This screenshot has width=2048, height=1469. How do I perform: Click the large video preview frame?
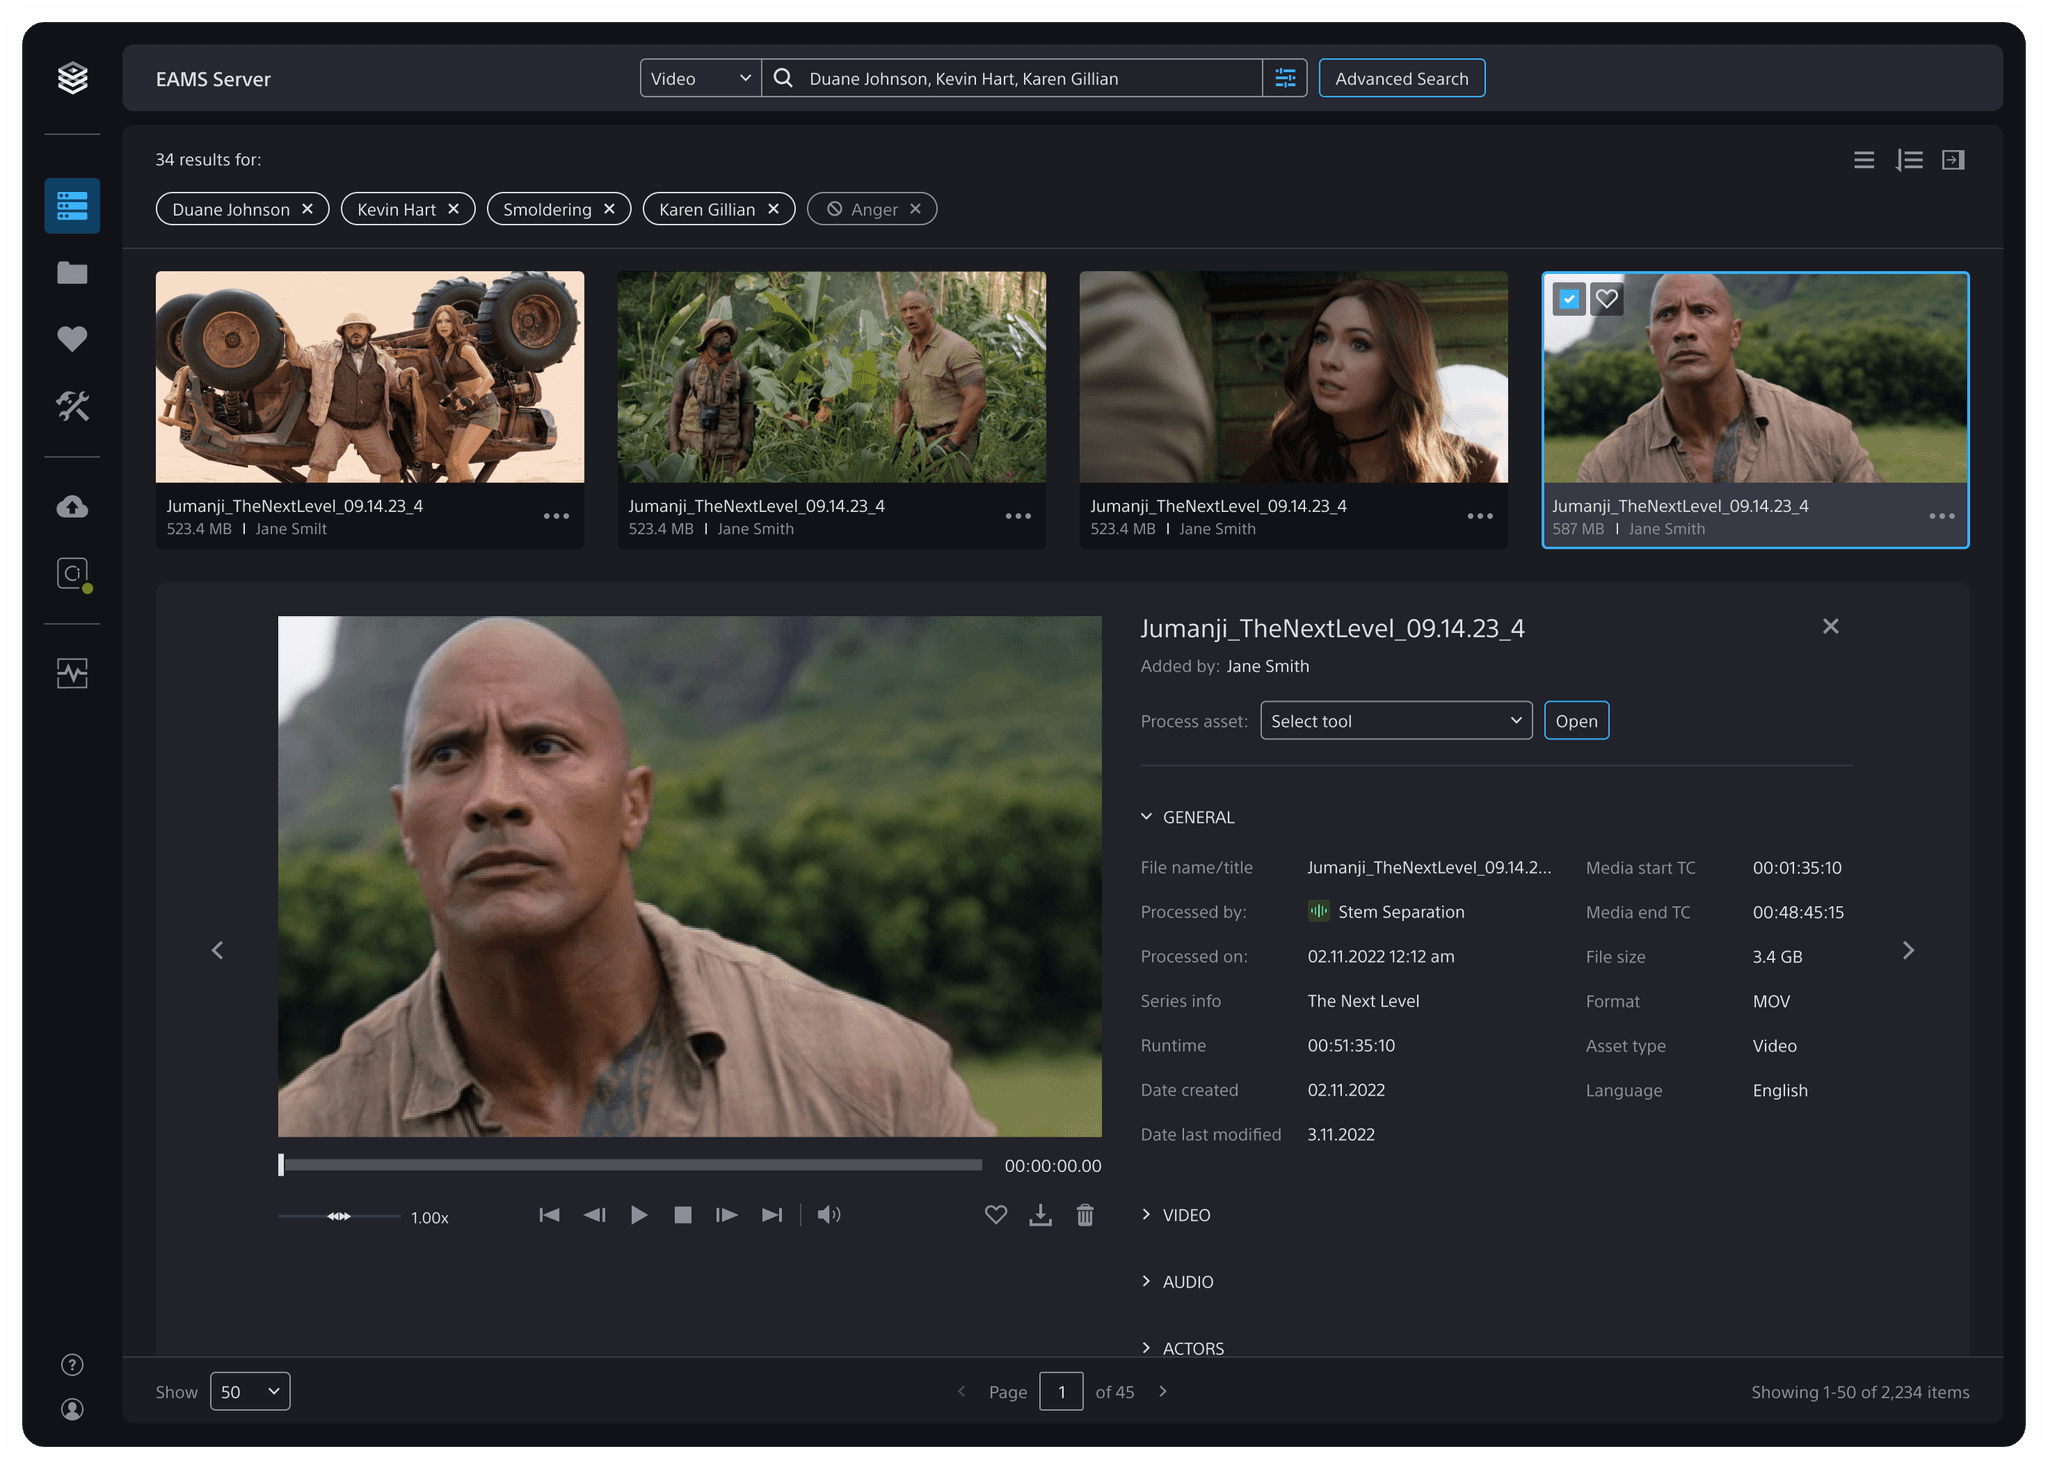click(x=690, y=876)
